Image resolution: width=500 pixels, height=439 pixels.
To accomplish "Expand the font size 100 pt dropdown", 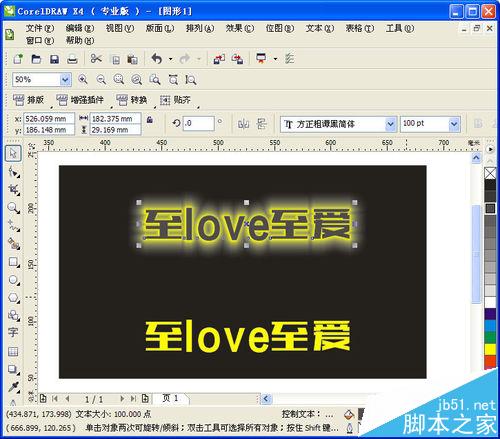I will pos(454,124).
